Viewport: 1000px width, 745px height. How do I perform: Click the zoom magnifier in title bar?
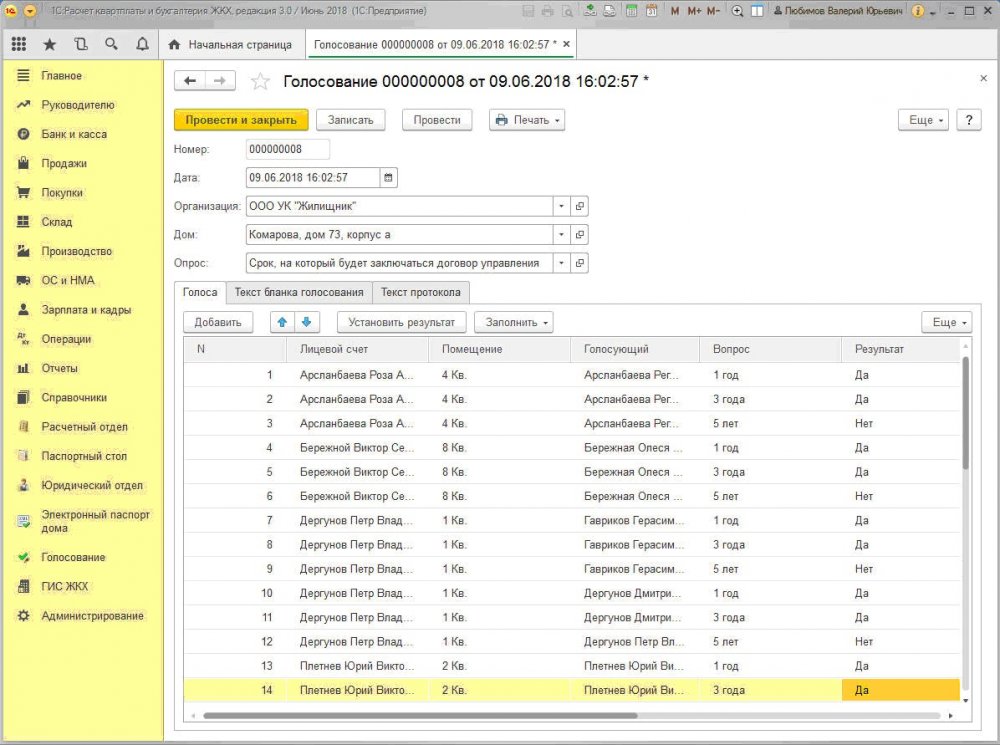737,11
